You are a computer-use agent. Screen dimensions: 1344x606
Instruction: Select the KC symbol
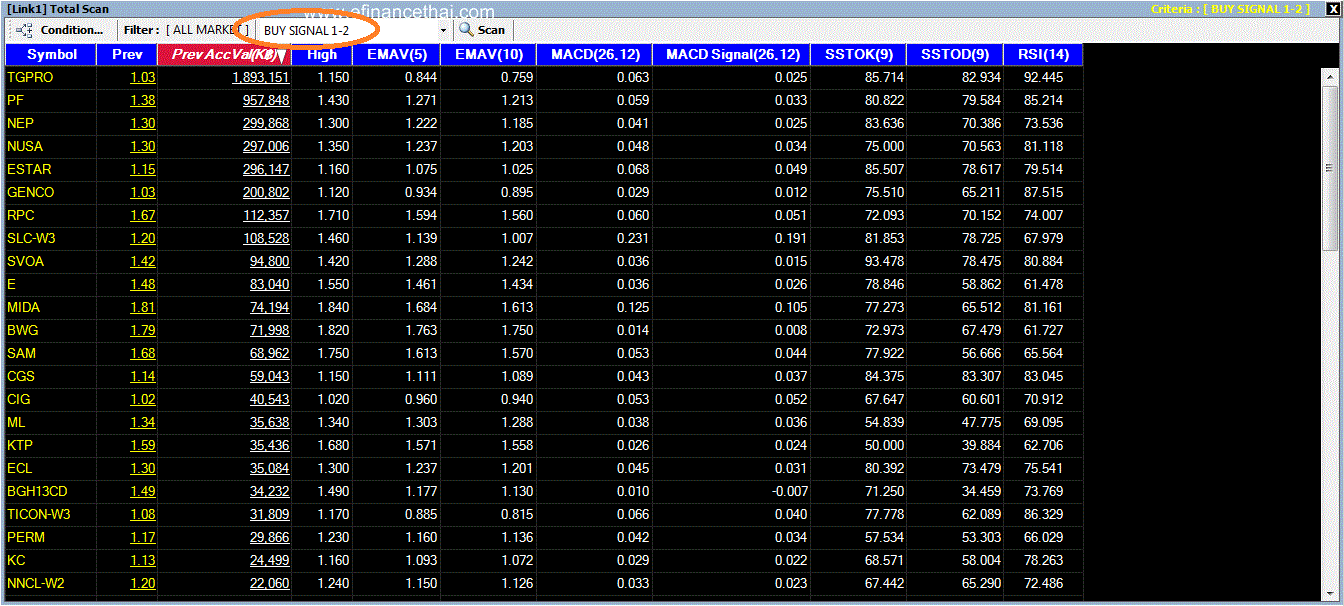click(x=16, y=560)
